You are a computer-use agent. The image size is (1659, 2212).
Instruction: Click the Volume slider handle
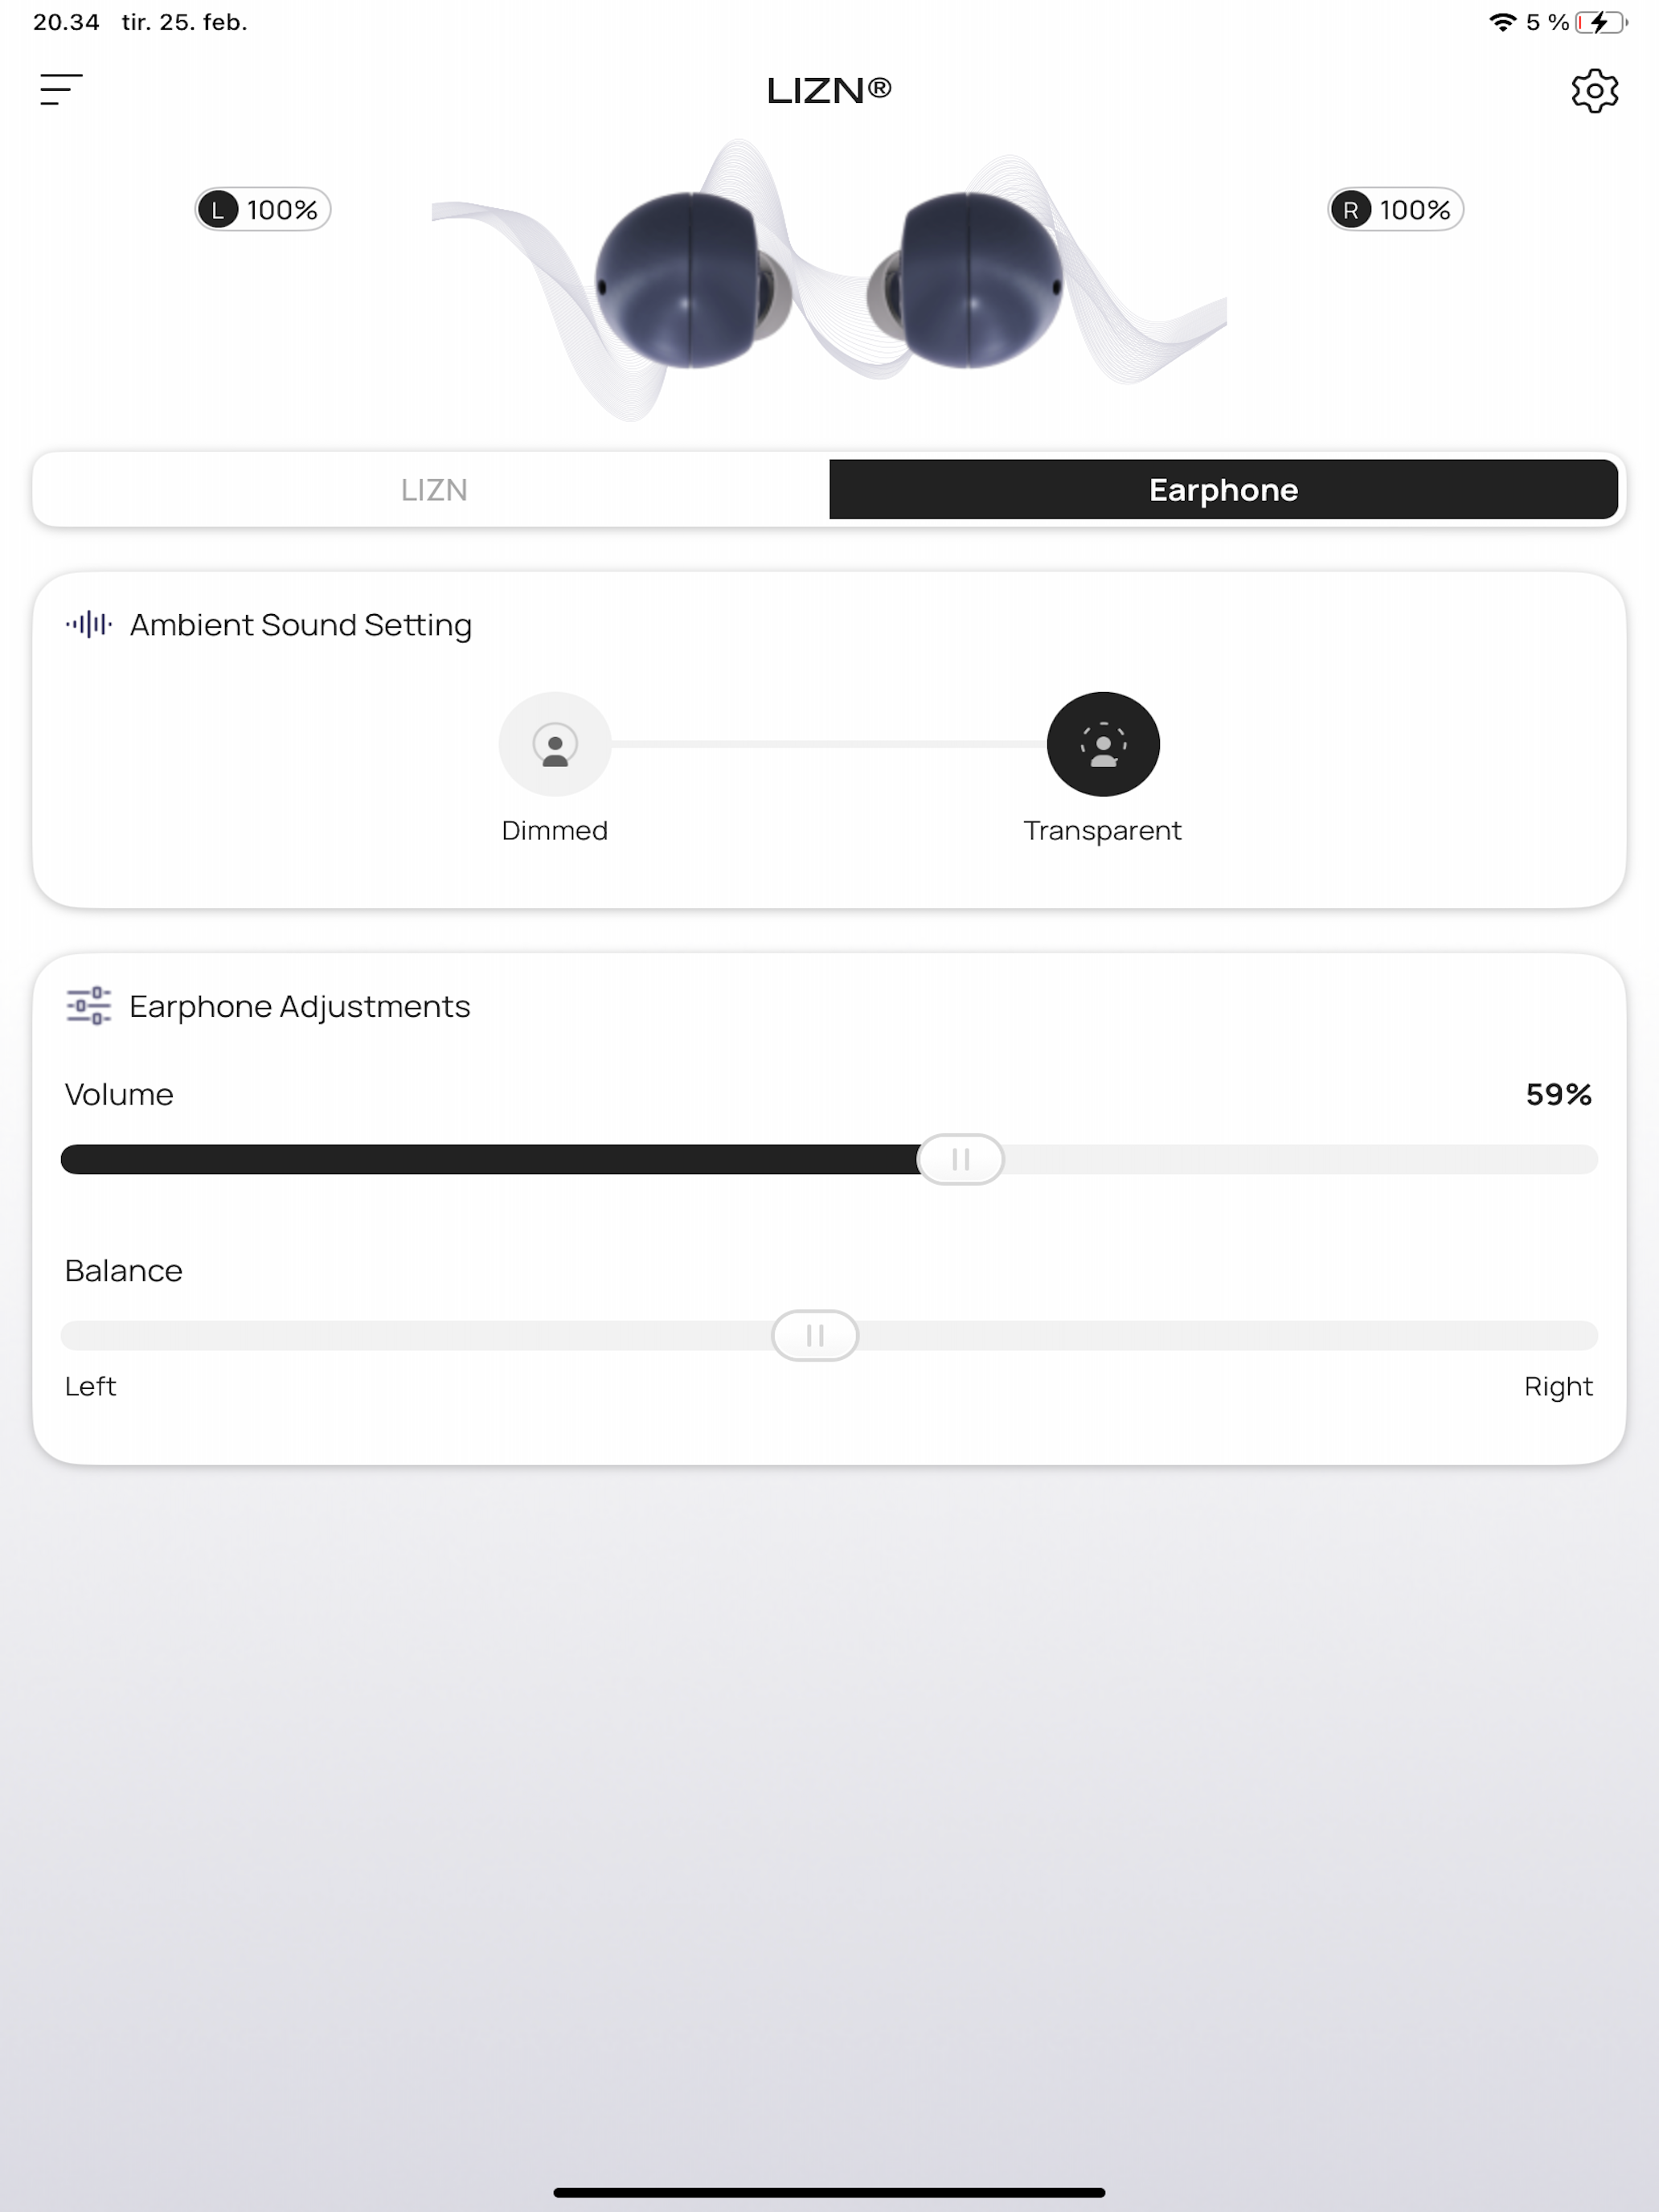pos(960,1159)
